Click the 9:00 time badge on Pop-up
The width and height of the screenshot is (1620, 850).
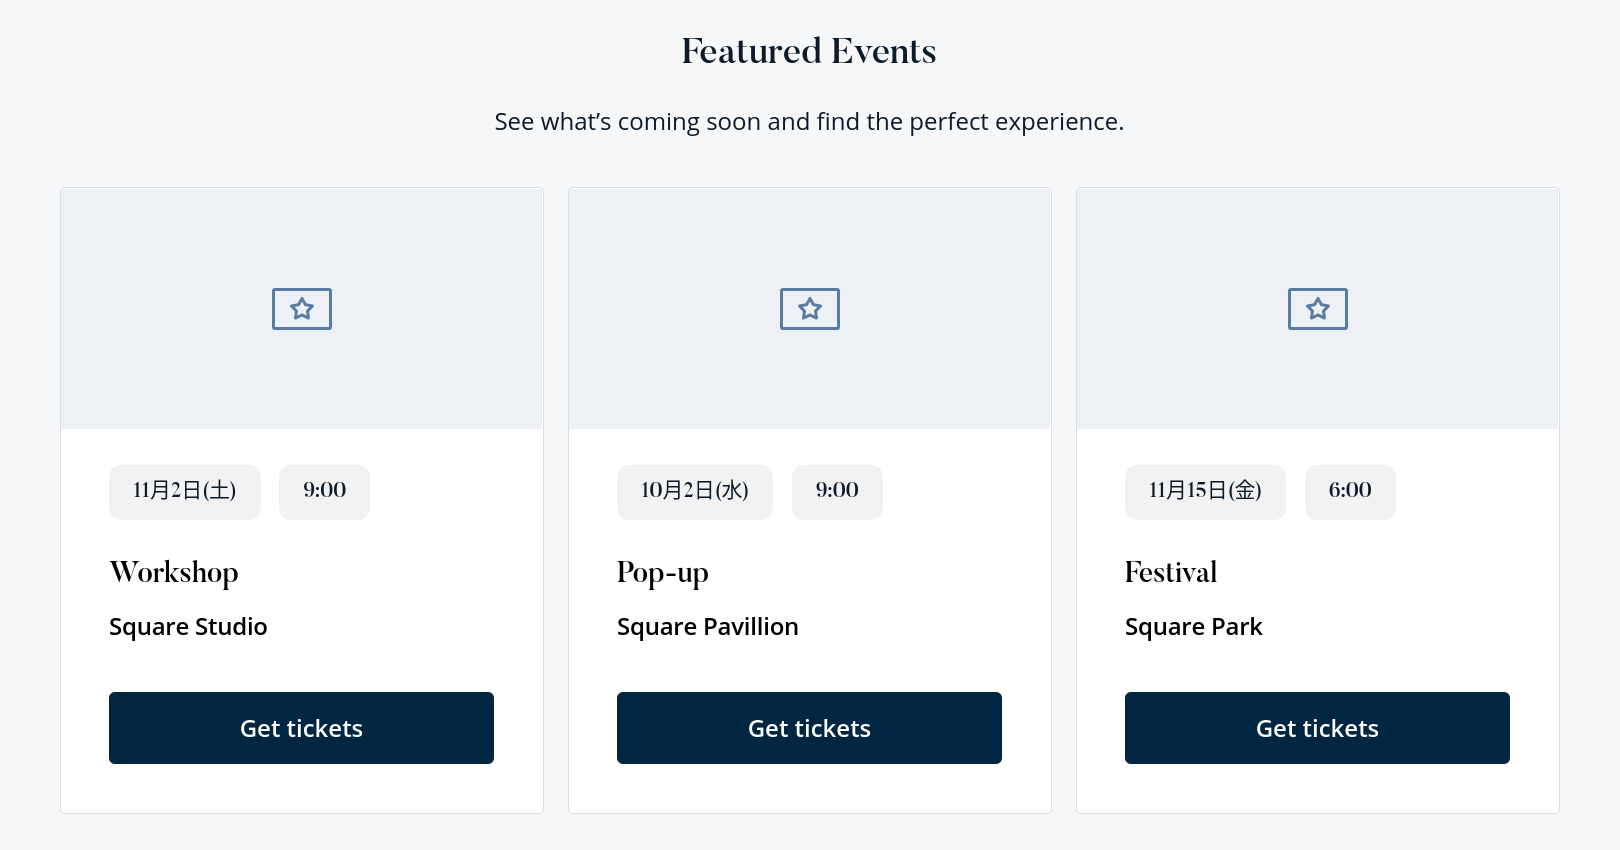click(837, 491)
